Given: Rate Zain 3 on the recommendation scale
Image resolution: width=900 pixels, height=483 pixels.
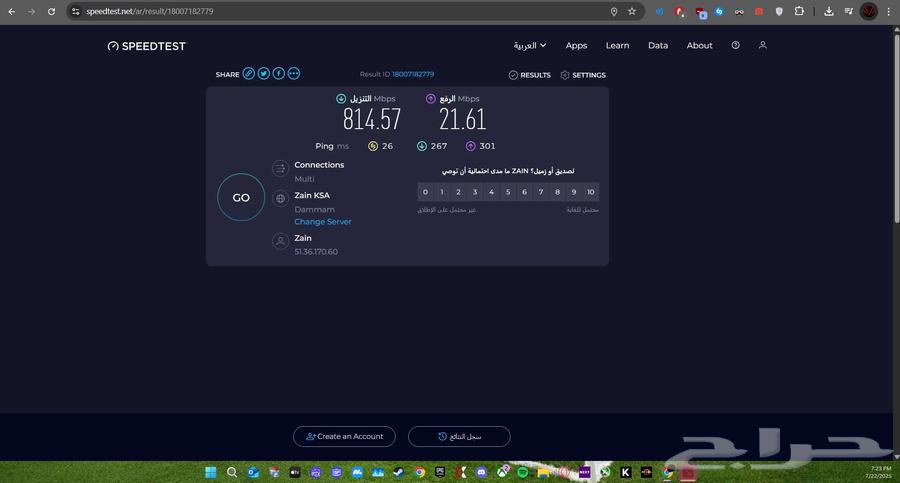Looking at the screenshot, I should 475,192.
